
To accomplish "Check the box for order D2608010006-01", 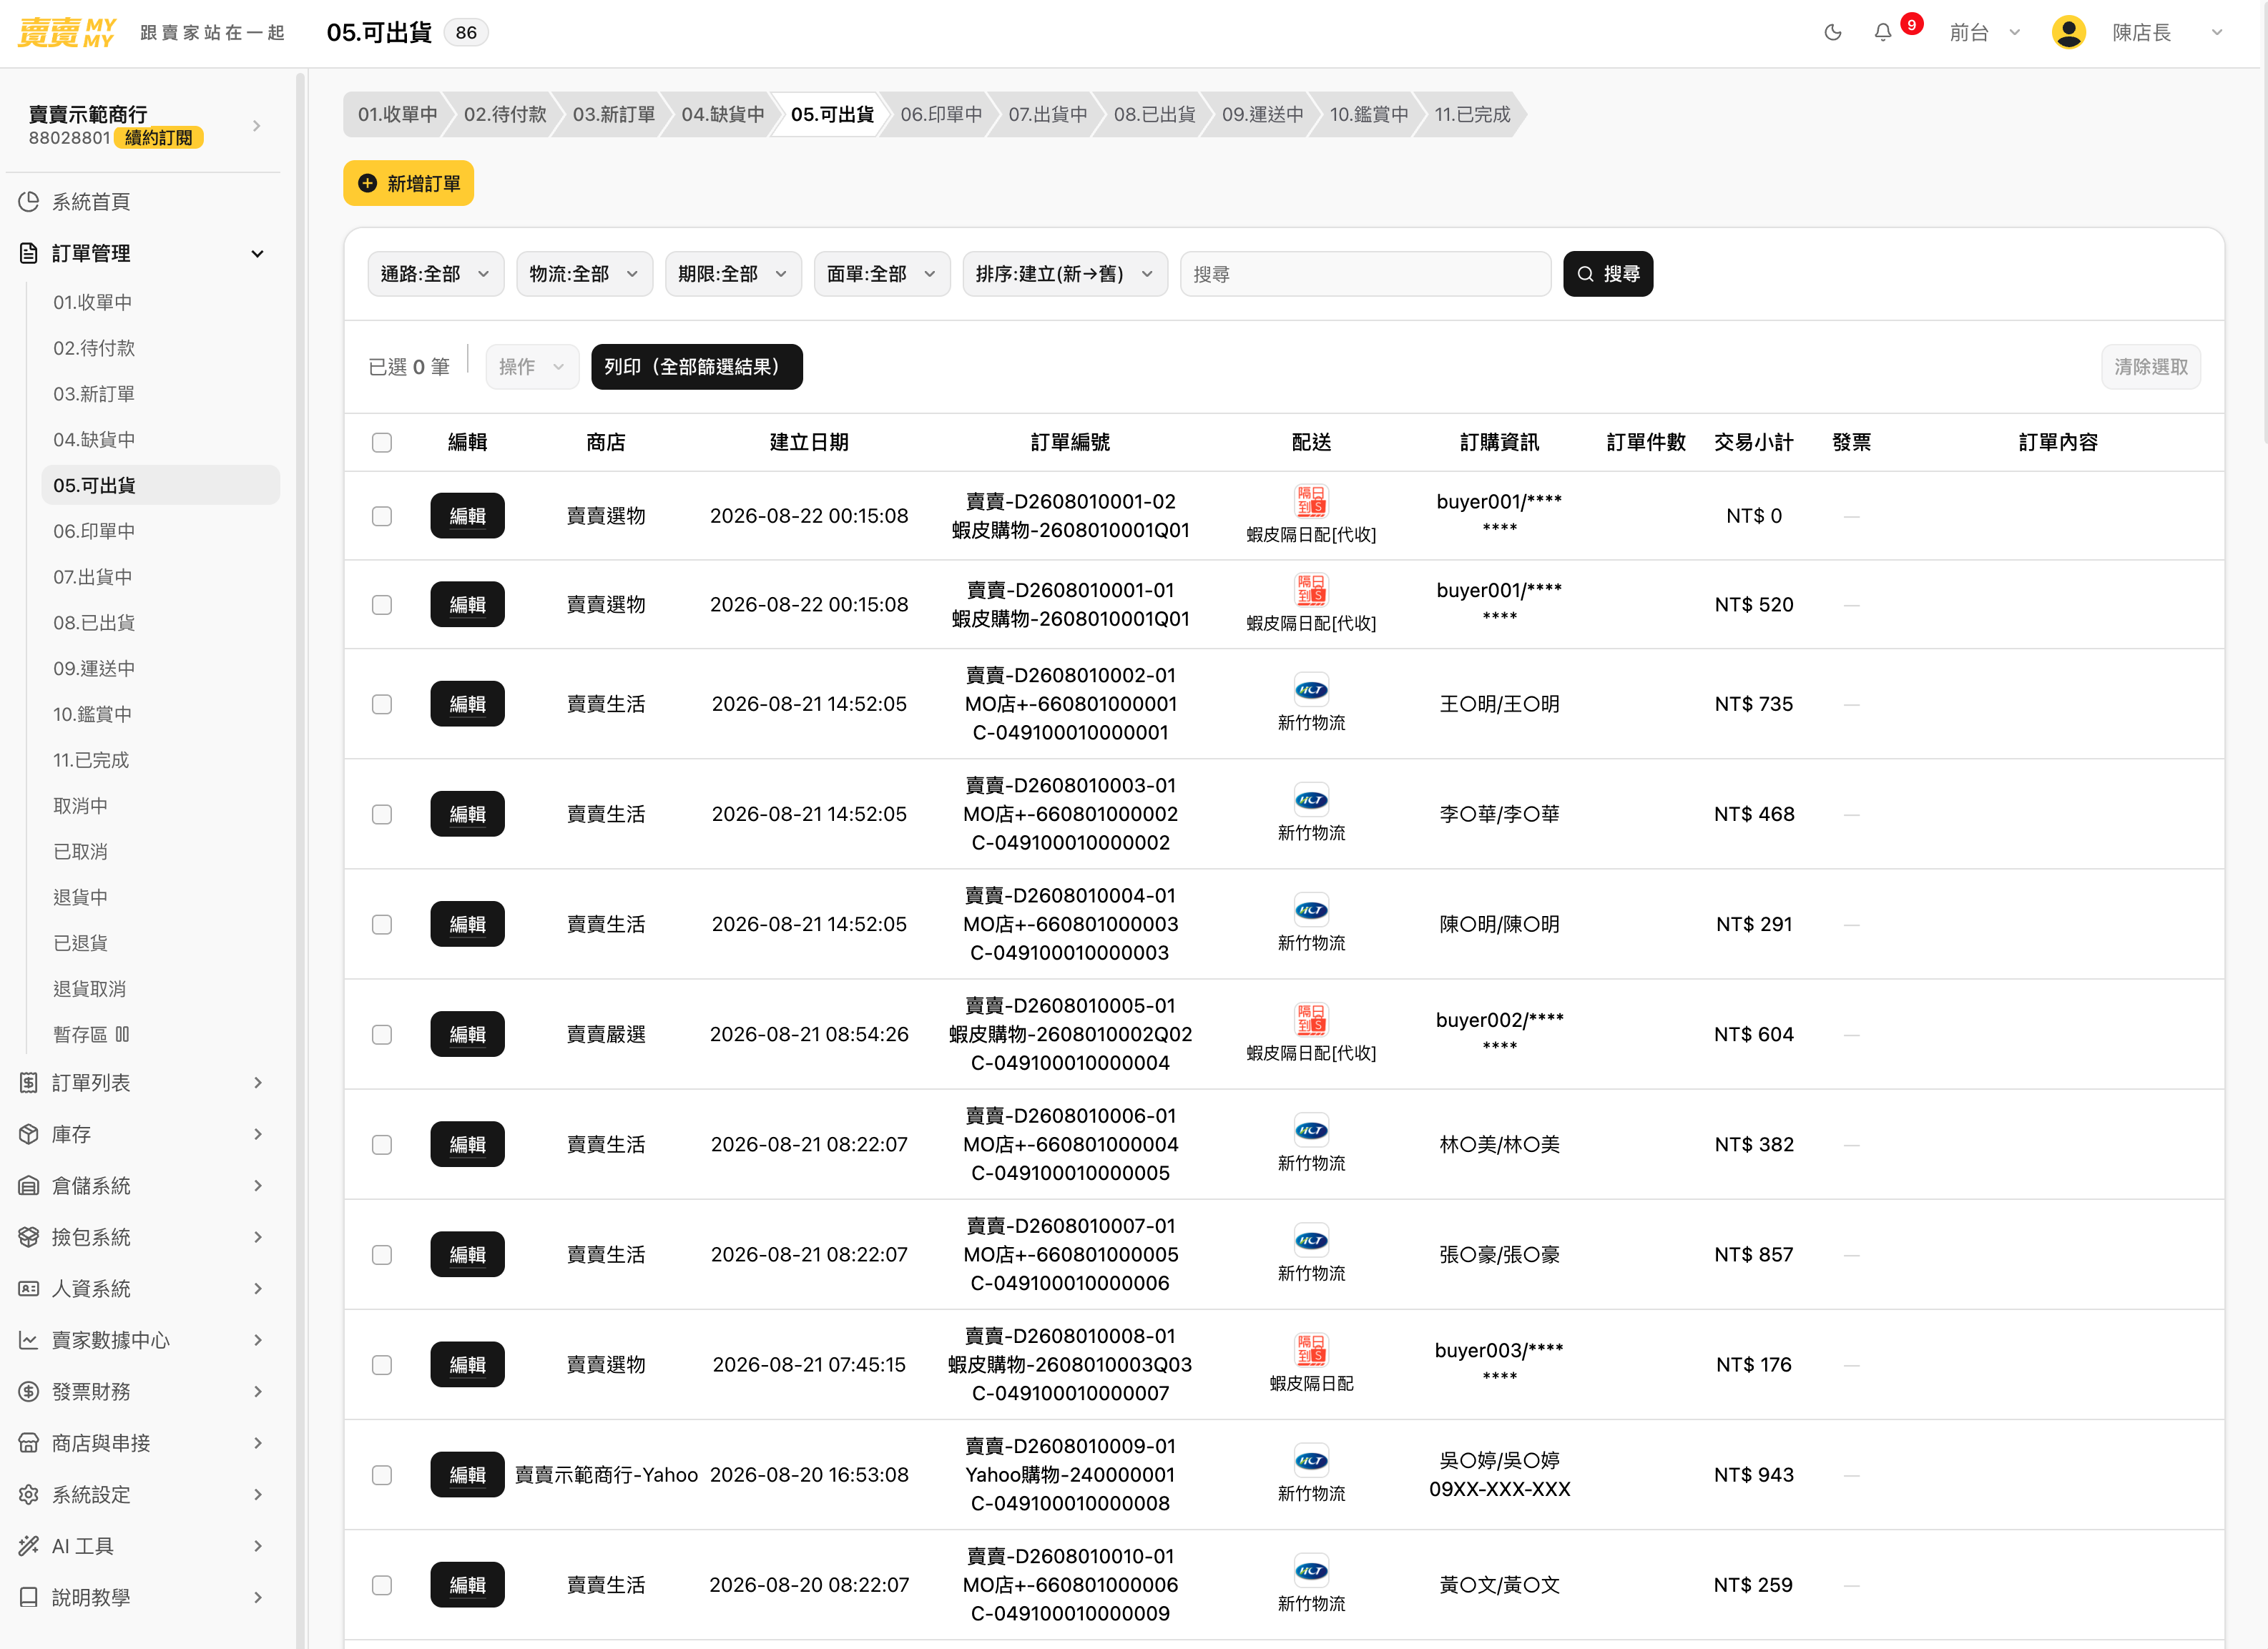I will 382,1144.
